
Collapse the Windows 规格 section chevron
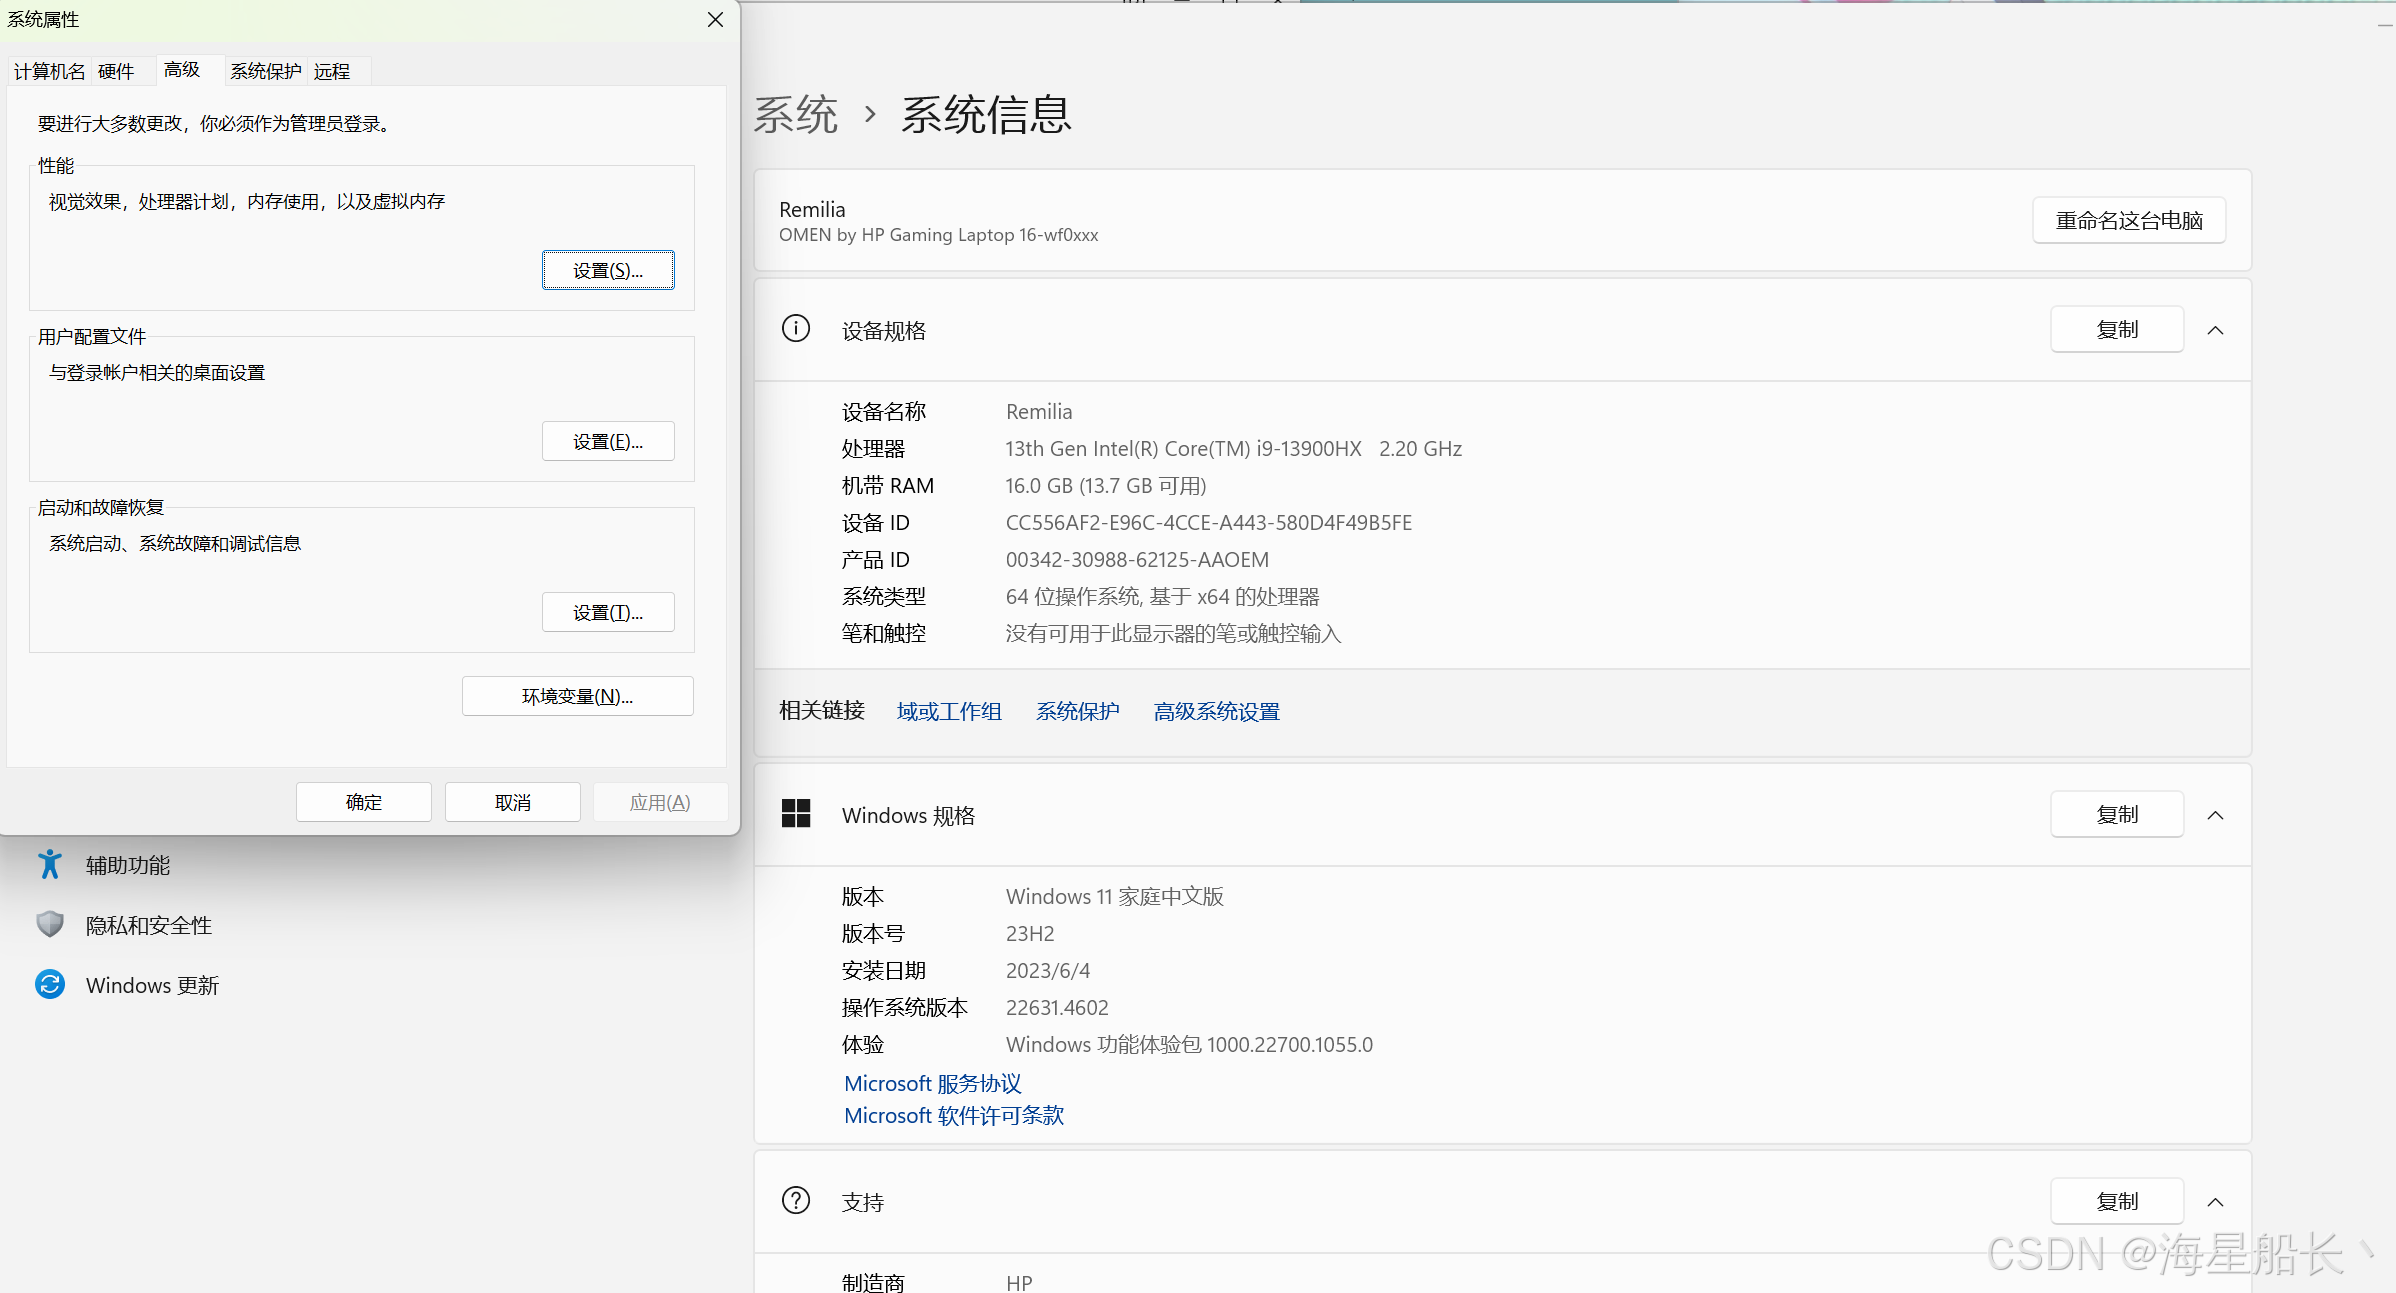(x=2215, y=815)
